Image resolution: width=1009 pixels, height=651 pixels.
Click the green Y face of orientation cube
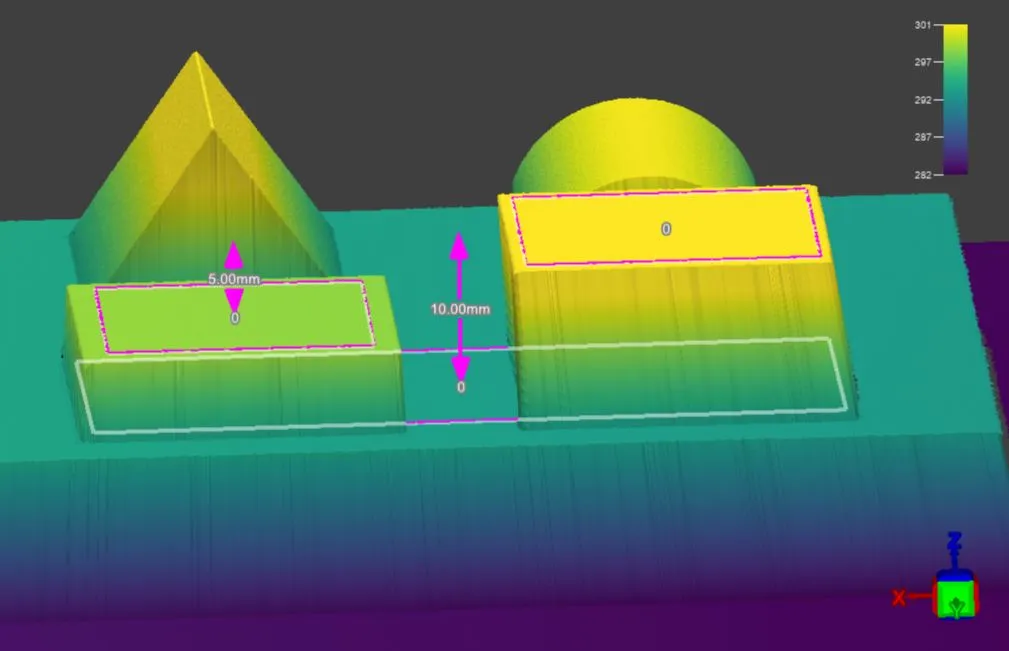coord(956,600)
